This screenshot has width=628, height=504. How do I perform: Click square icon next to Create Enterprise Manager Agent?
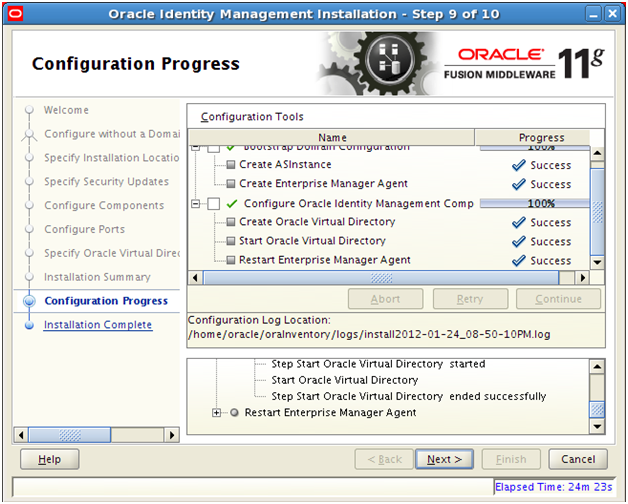click(x=230, y=184)
